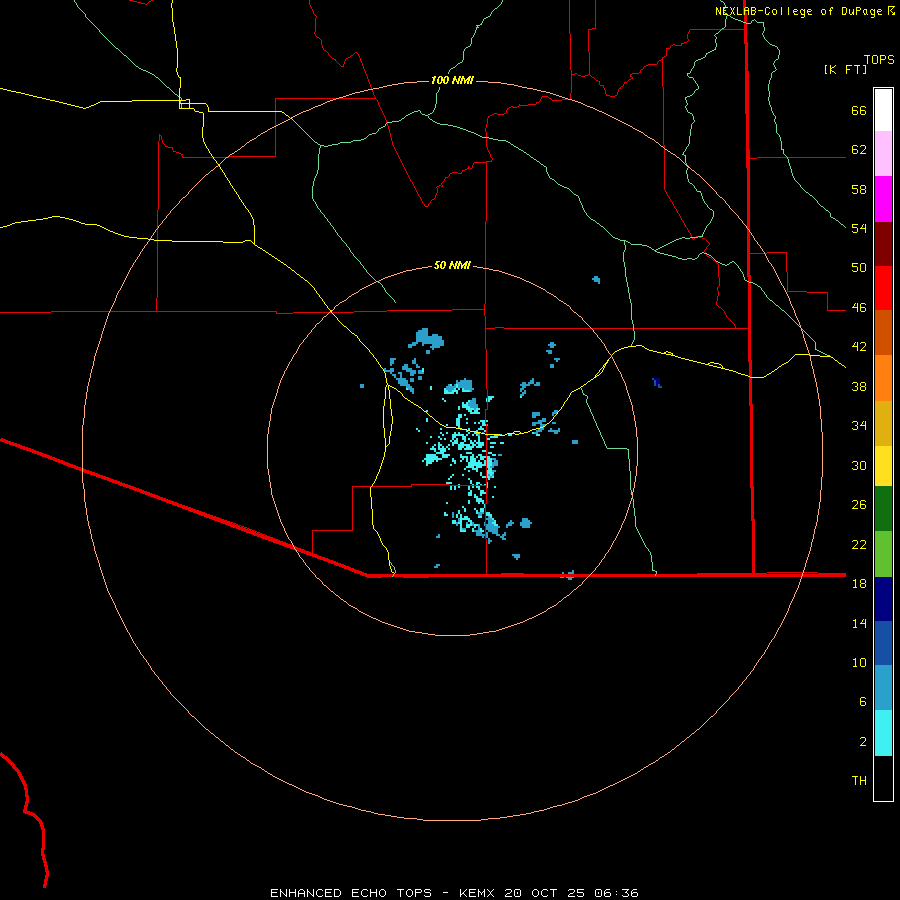The width and height of the screenshot is (900, 900).
Task: Click the 54 legend value
Action: coord(859,228)
